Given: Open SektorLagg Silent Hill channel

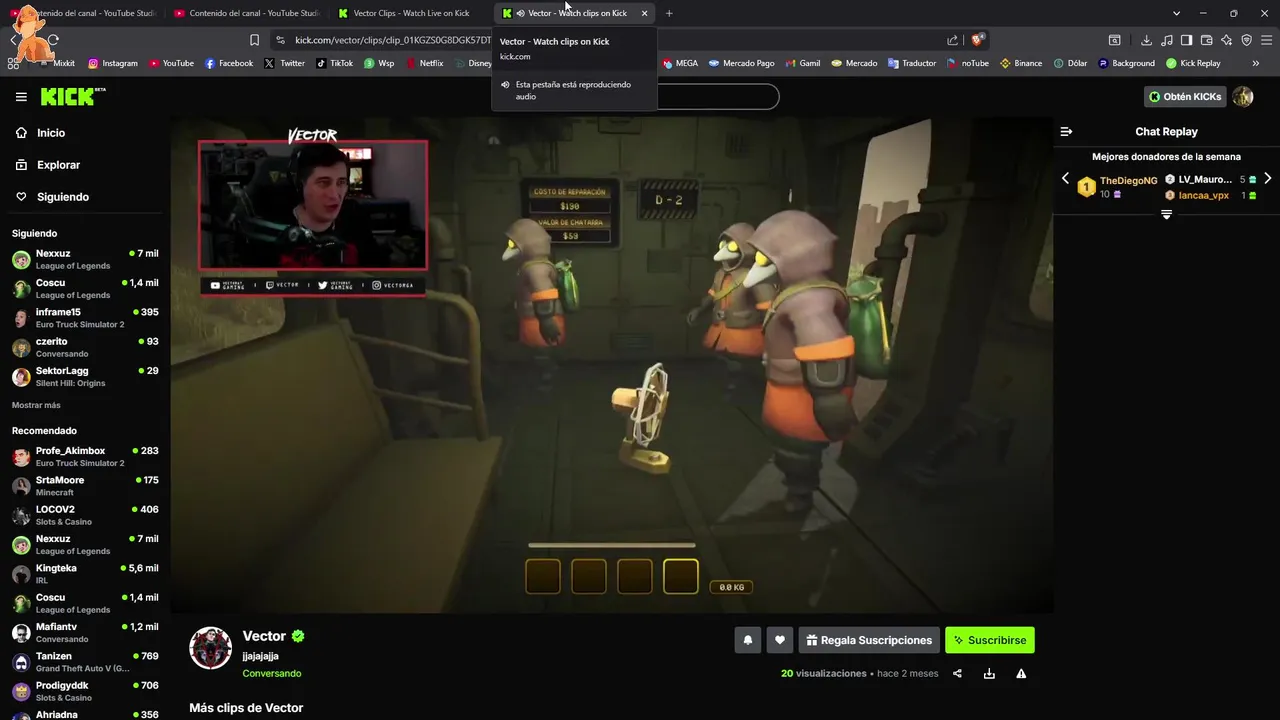Looking at the screenshot, I should pyautogui.click(x=85, y=377).
